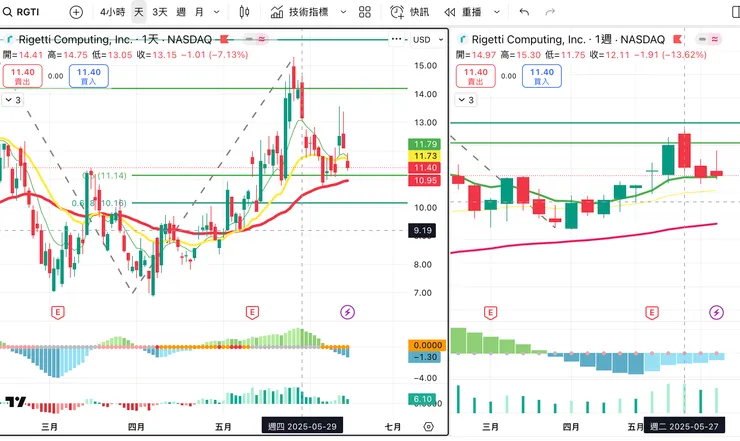Undo the last chart action
This screenshot has width=740, height=441.
click(524, 12)
